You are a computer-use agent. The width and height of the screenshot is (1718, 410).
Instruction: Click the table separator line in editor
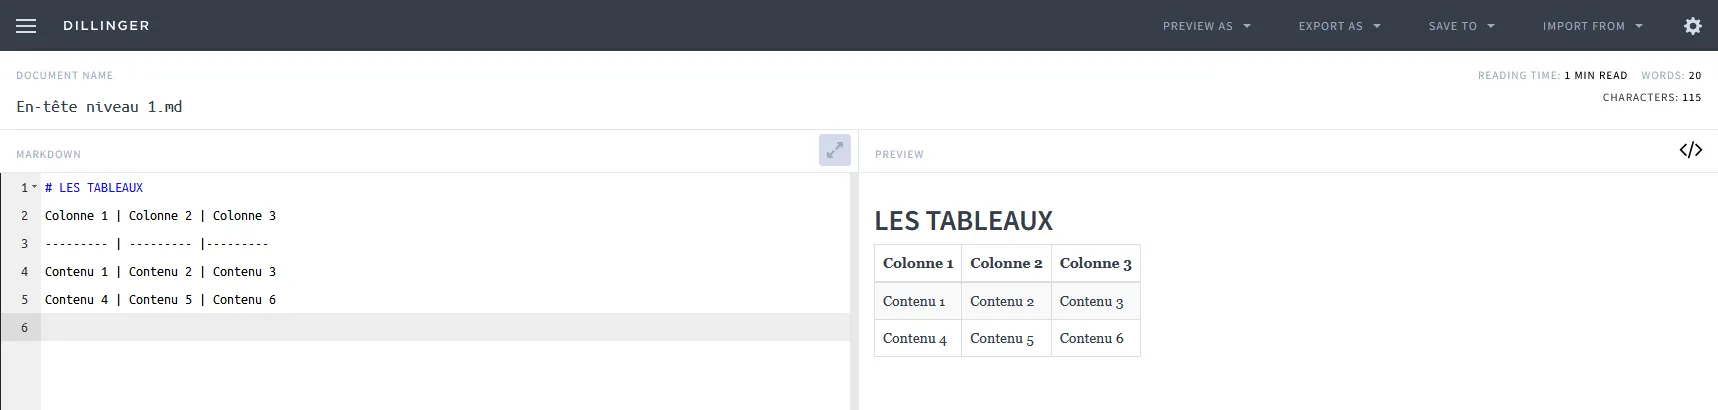coord(156,244)
